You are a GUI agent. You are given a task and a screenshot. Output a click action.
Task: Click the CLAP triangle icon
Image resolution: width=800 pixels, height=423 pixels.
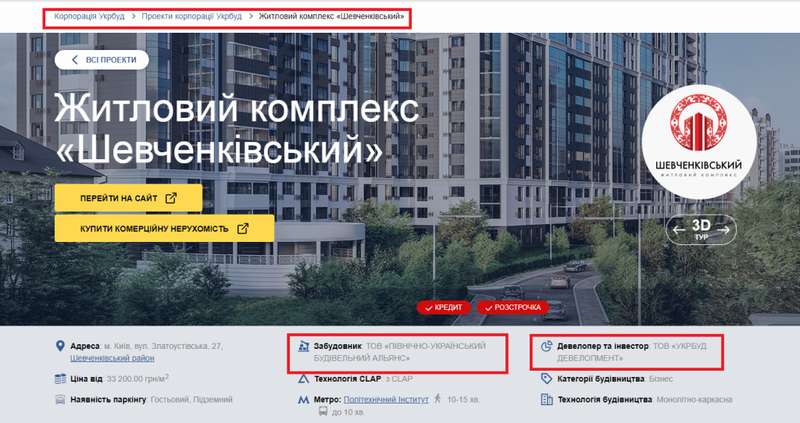point(304,379)
